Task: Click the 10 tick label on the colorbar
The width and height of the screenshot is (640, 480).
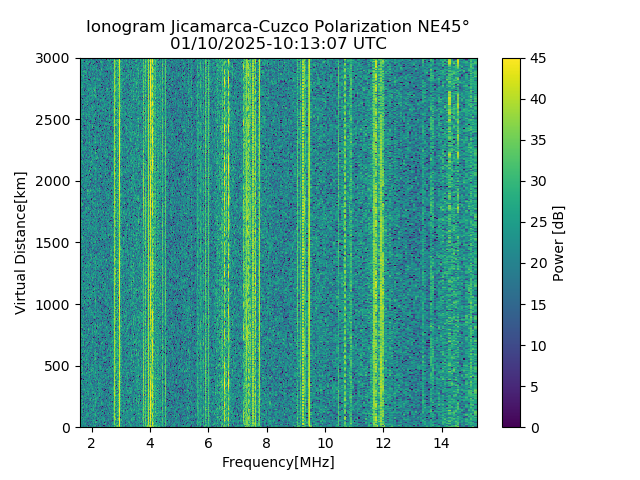Action: click(538, 346)
